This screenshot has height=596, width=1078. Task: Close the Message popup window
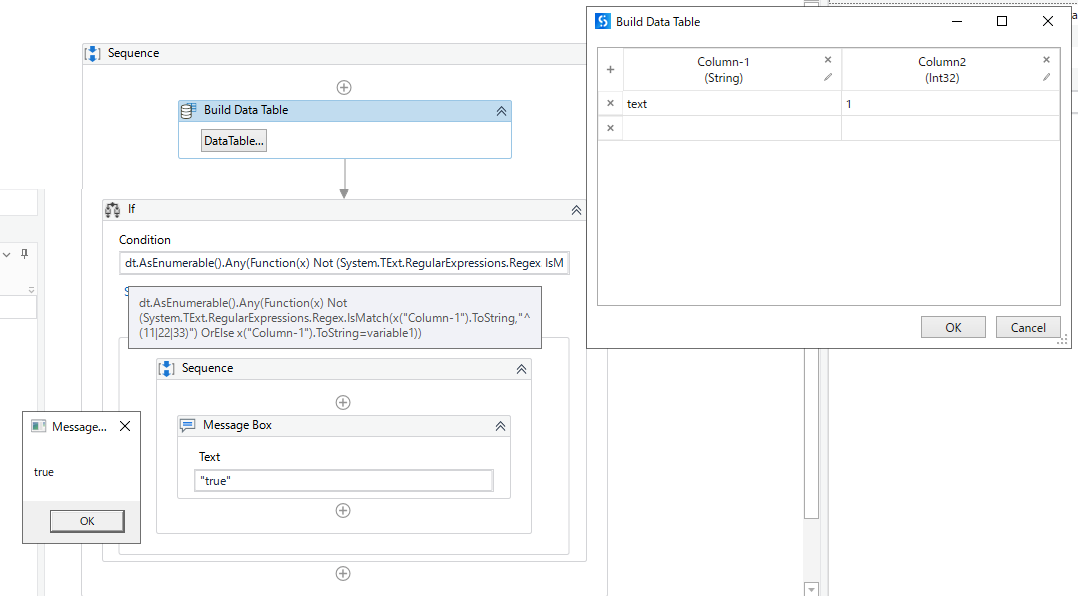click(x=125, y=426)
